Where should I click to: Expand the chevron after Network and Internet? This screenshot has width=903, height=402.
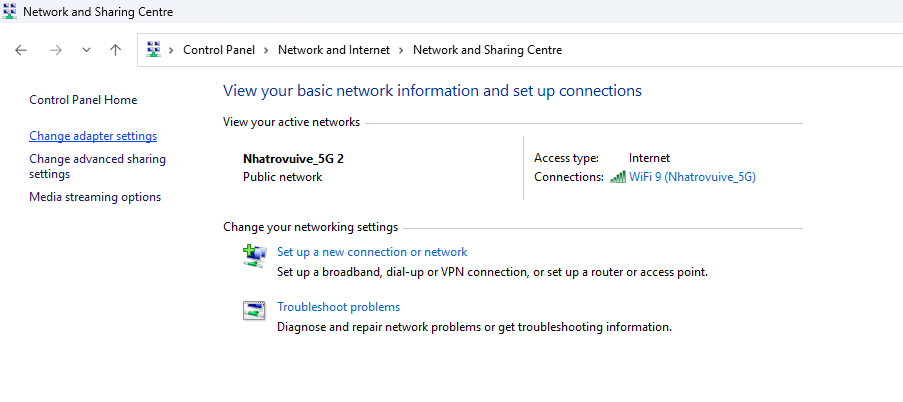[x=401, y=50]
